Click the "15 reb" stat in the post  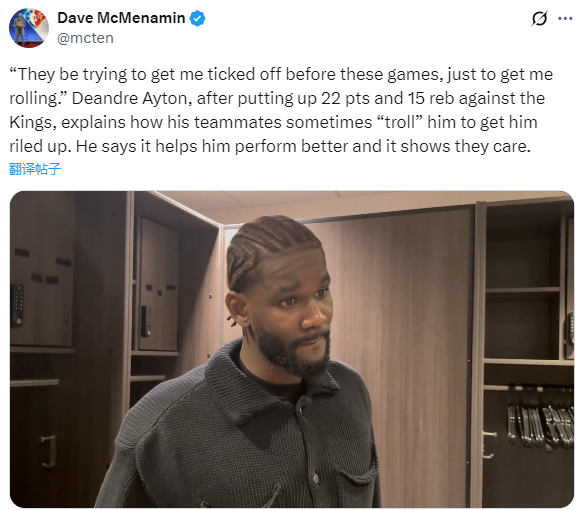pos(431,98)
